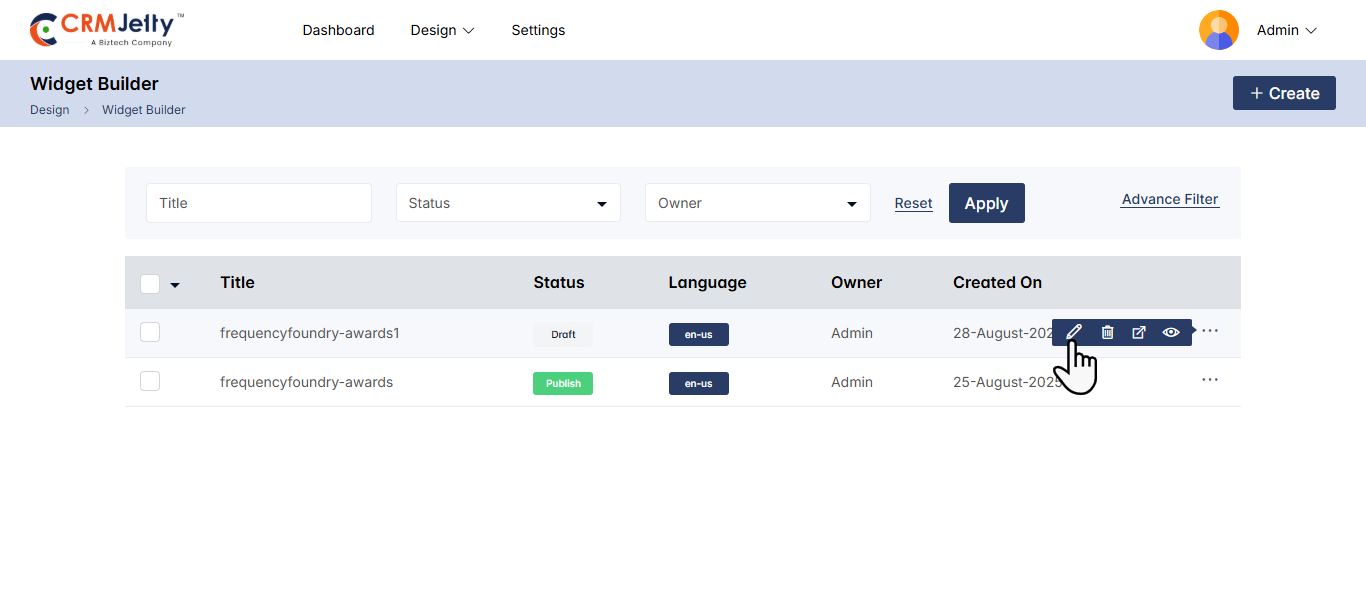1366x599 pixels.
Task: Open bulk-select arrow beside header checkbox
Action: 175,285
